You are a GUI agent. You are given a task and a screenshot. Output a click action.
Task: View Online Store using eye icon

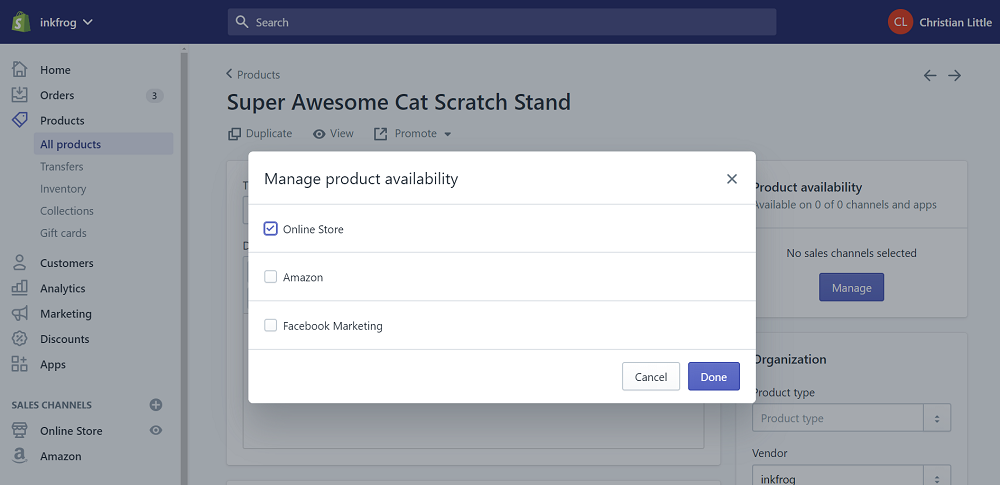[x=156, y=431]
